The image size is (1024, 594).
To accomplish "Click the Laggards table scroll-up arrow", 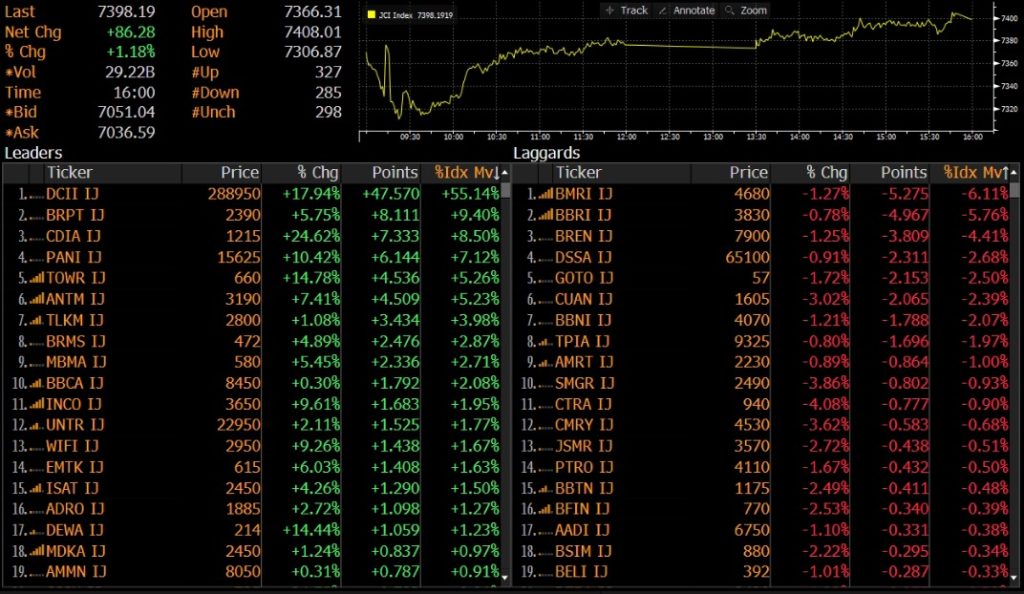I will (1014, 173).
